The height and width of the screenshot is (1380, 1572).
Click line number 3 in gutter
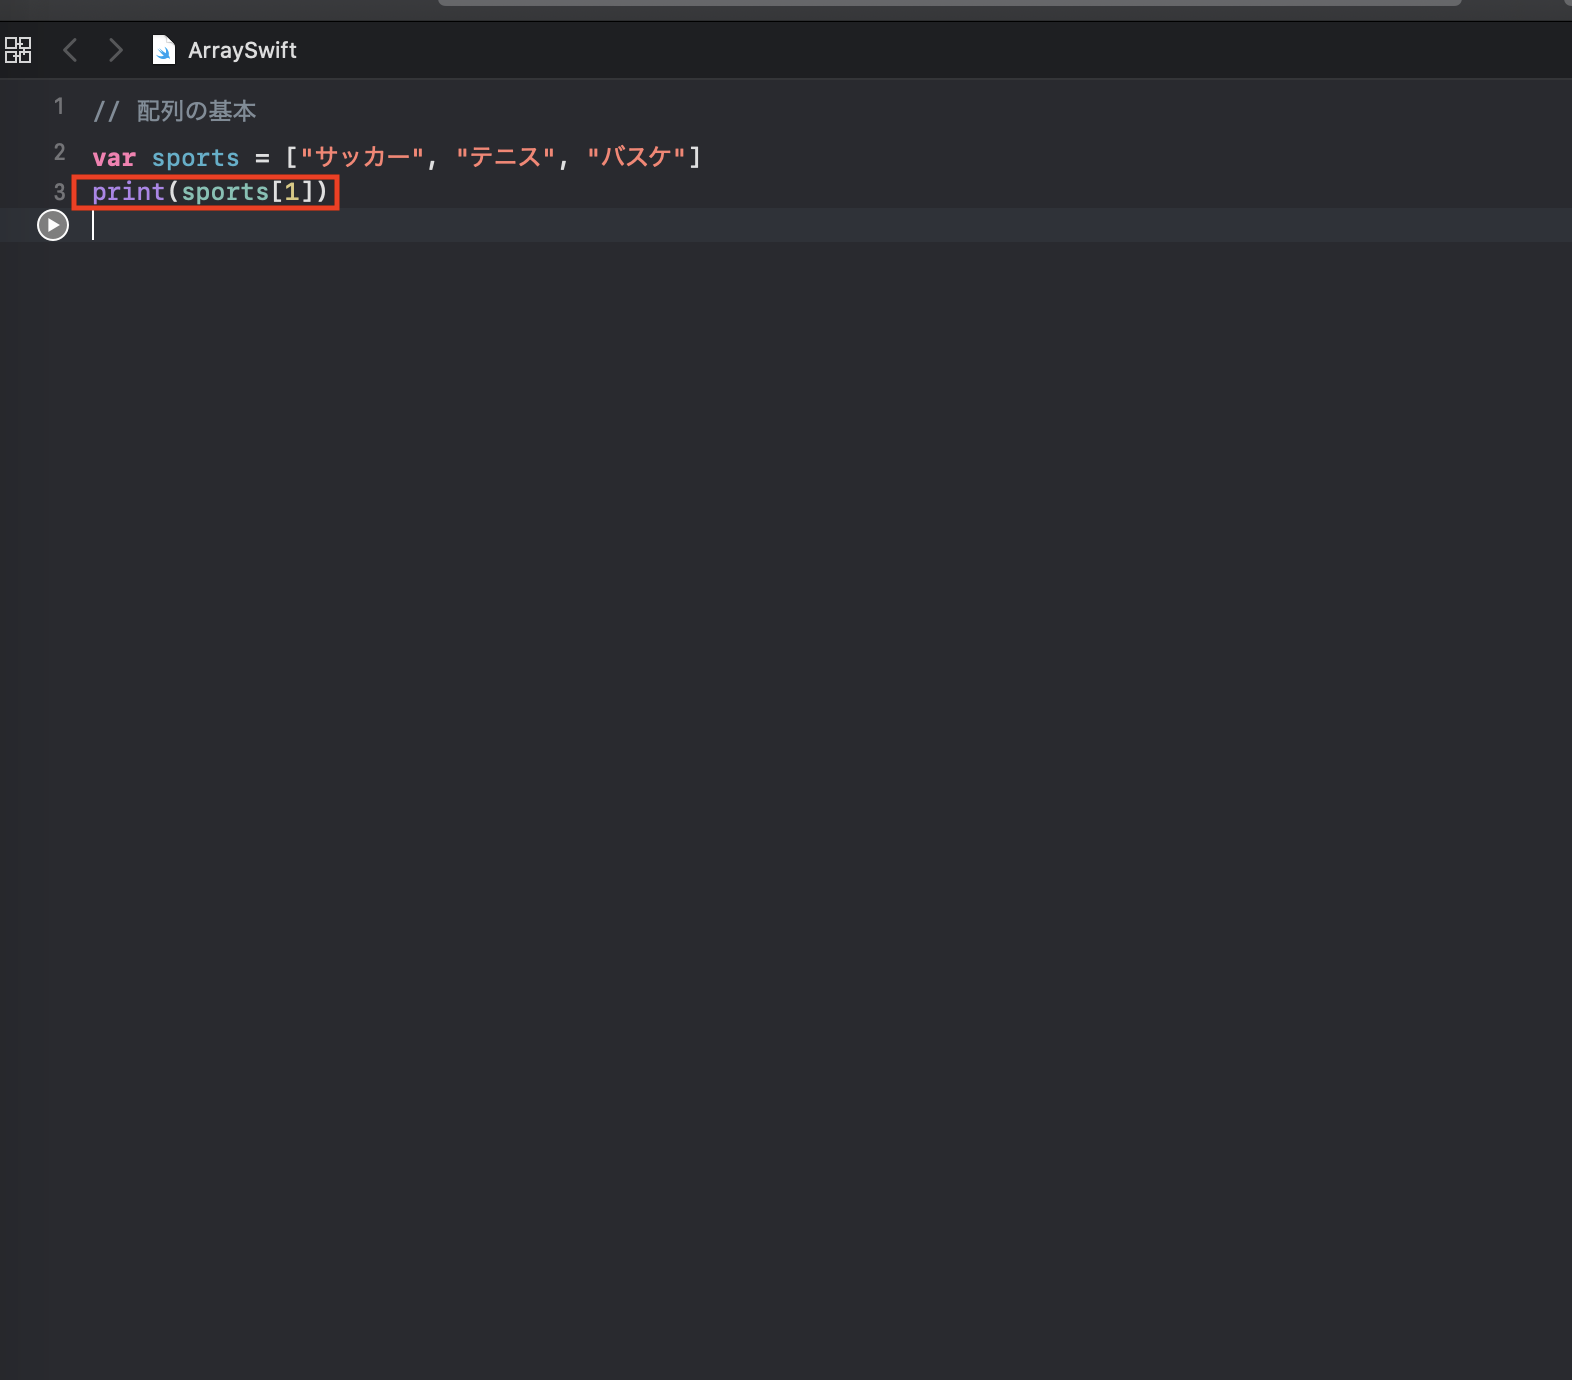pos(59,192)
